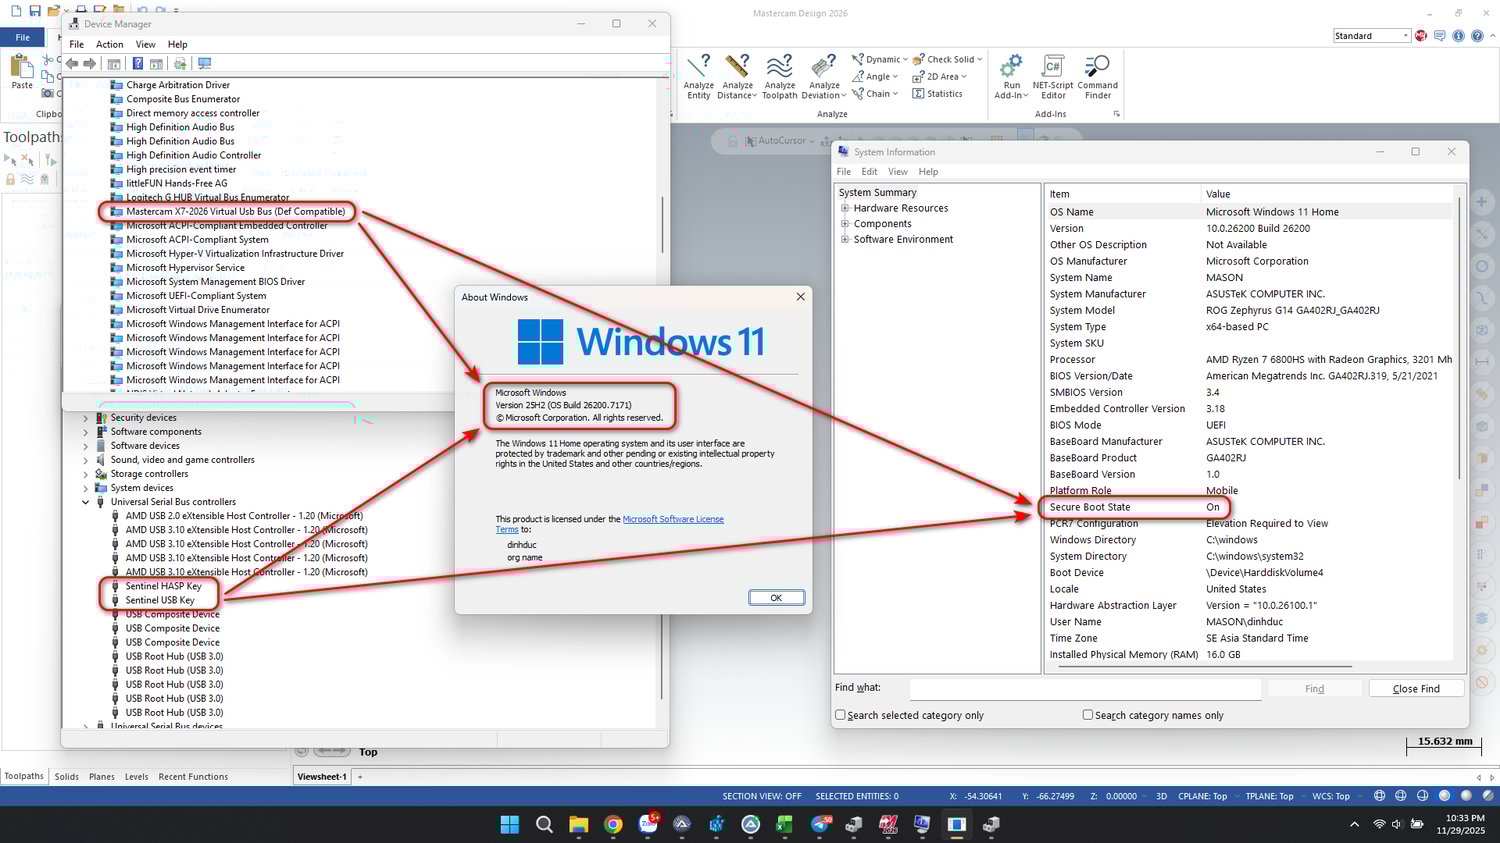
Task: Click Back arrow in the Device Manager toolbar
Action: [72, 64]
